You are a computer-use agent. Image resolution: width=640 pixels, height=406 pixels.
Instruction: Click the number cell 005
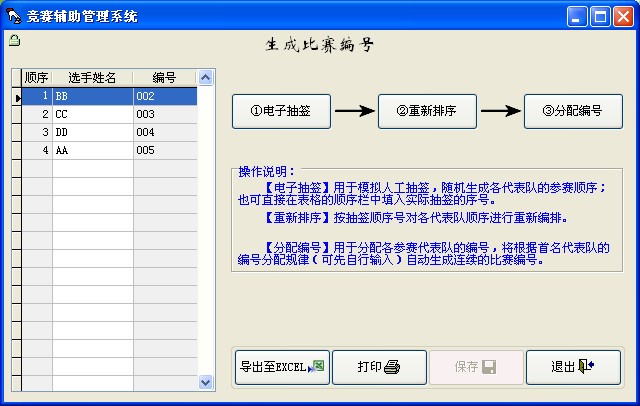[165, 150]
